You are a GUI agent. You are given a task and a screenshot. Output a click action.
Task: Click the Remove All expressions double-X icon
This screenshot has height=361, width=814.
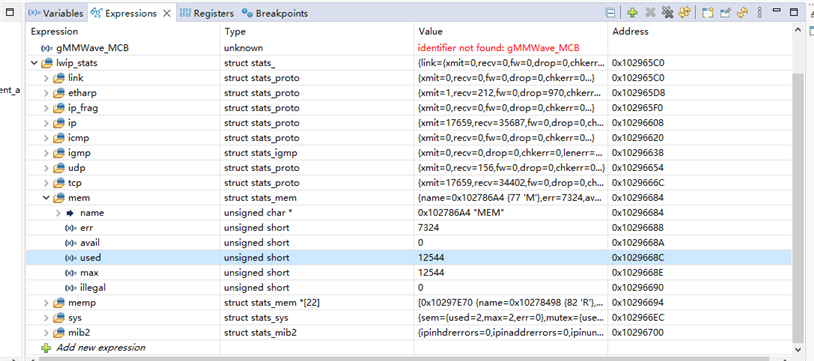tap(667, 12)
